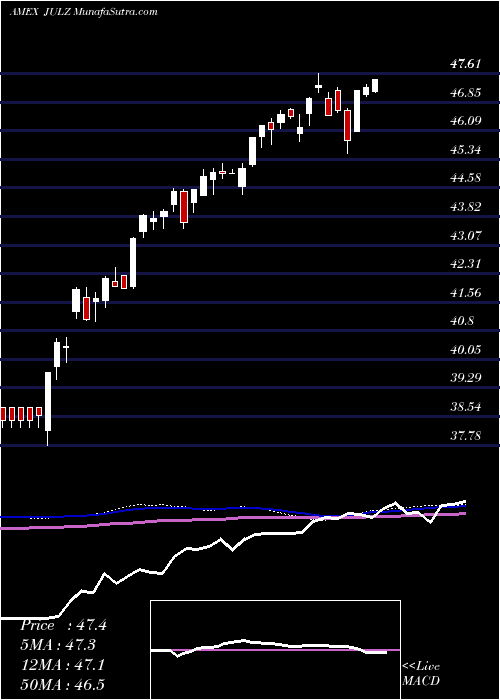Screen dimensions: 500x700
Task: Select the 40.05 price axis label
Action: (x=465, y=349)
